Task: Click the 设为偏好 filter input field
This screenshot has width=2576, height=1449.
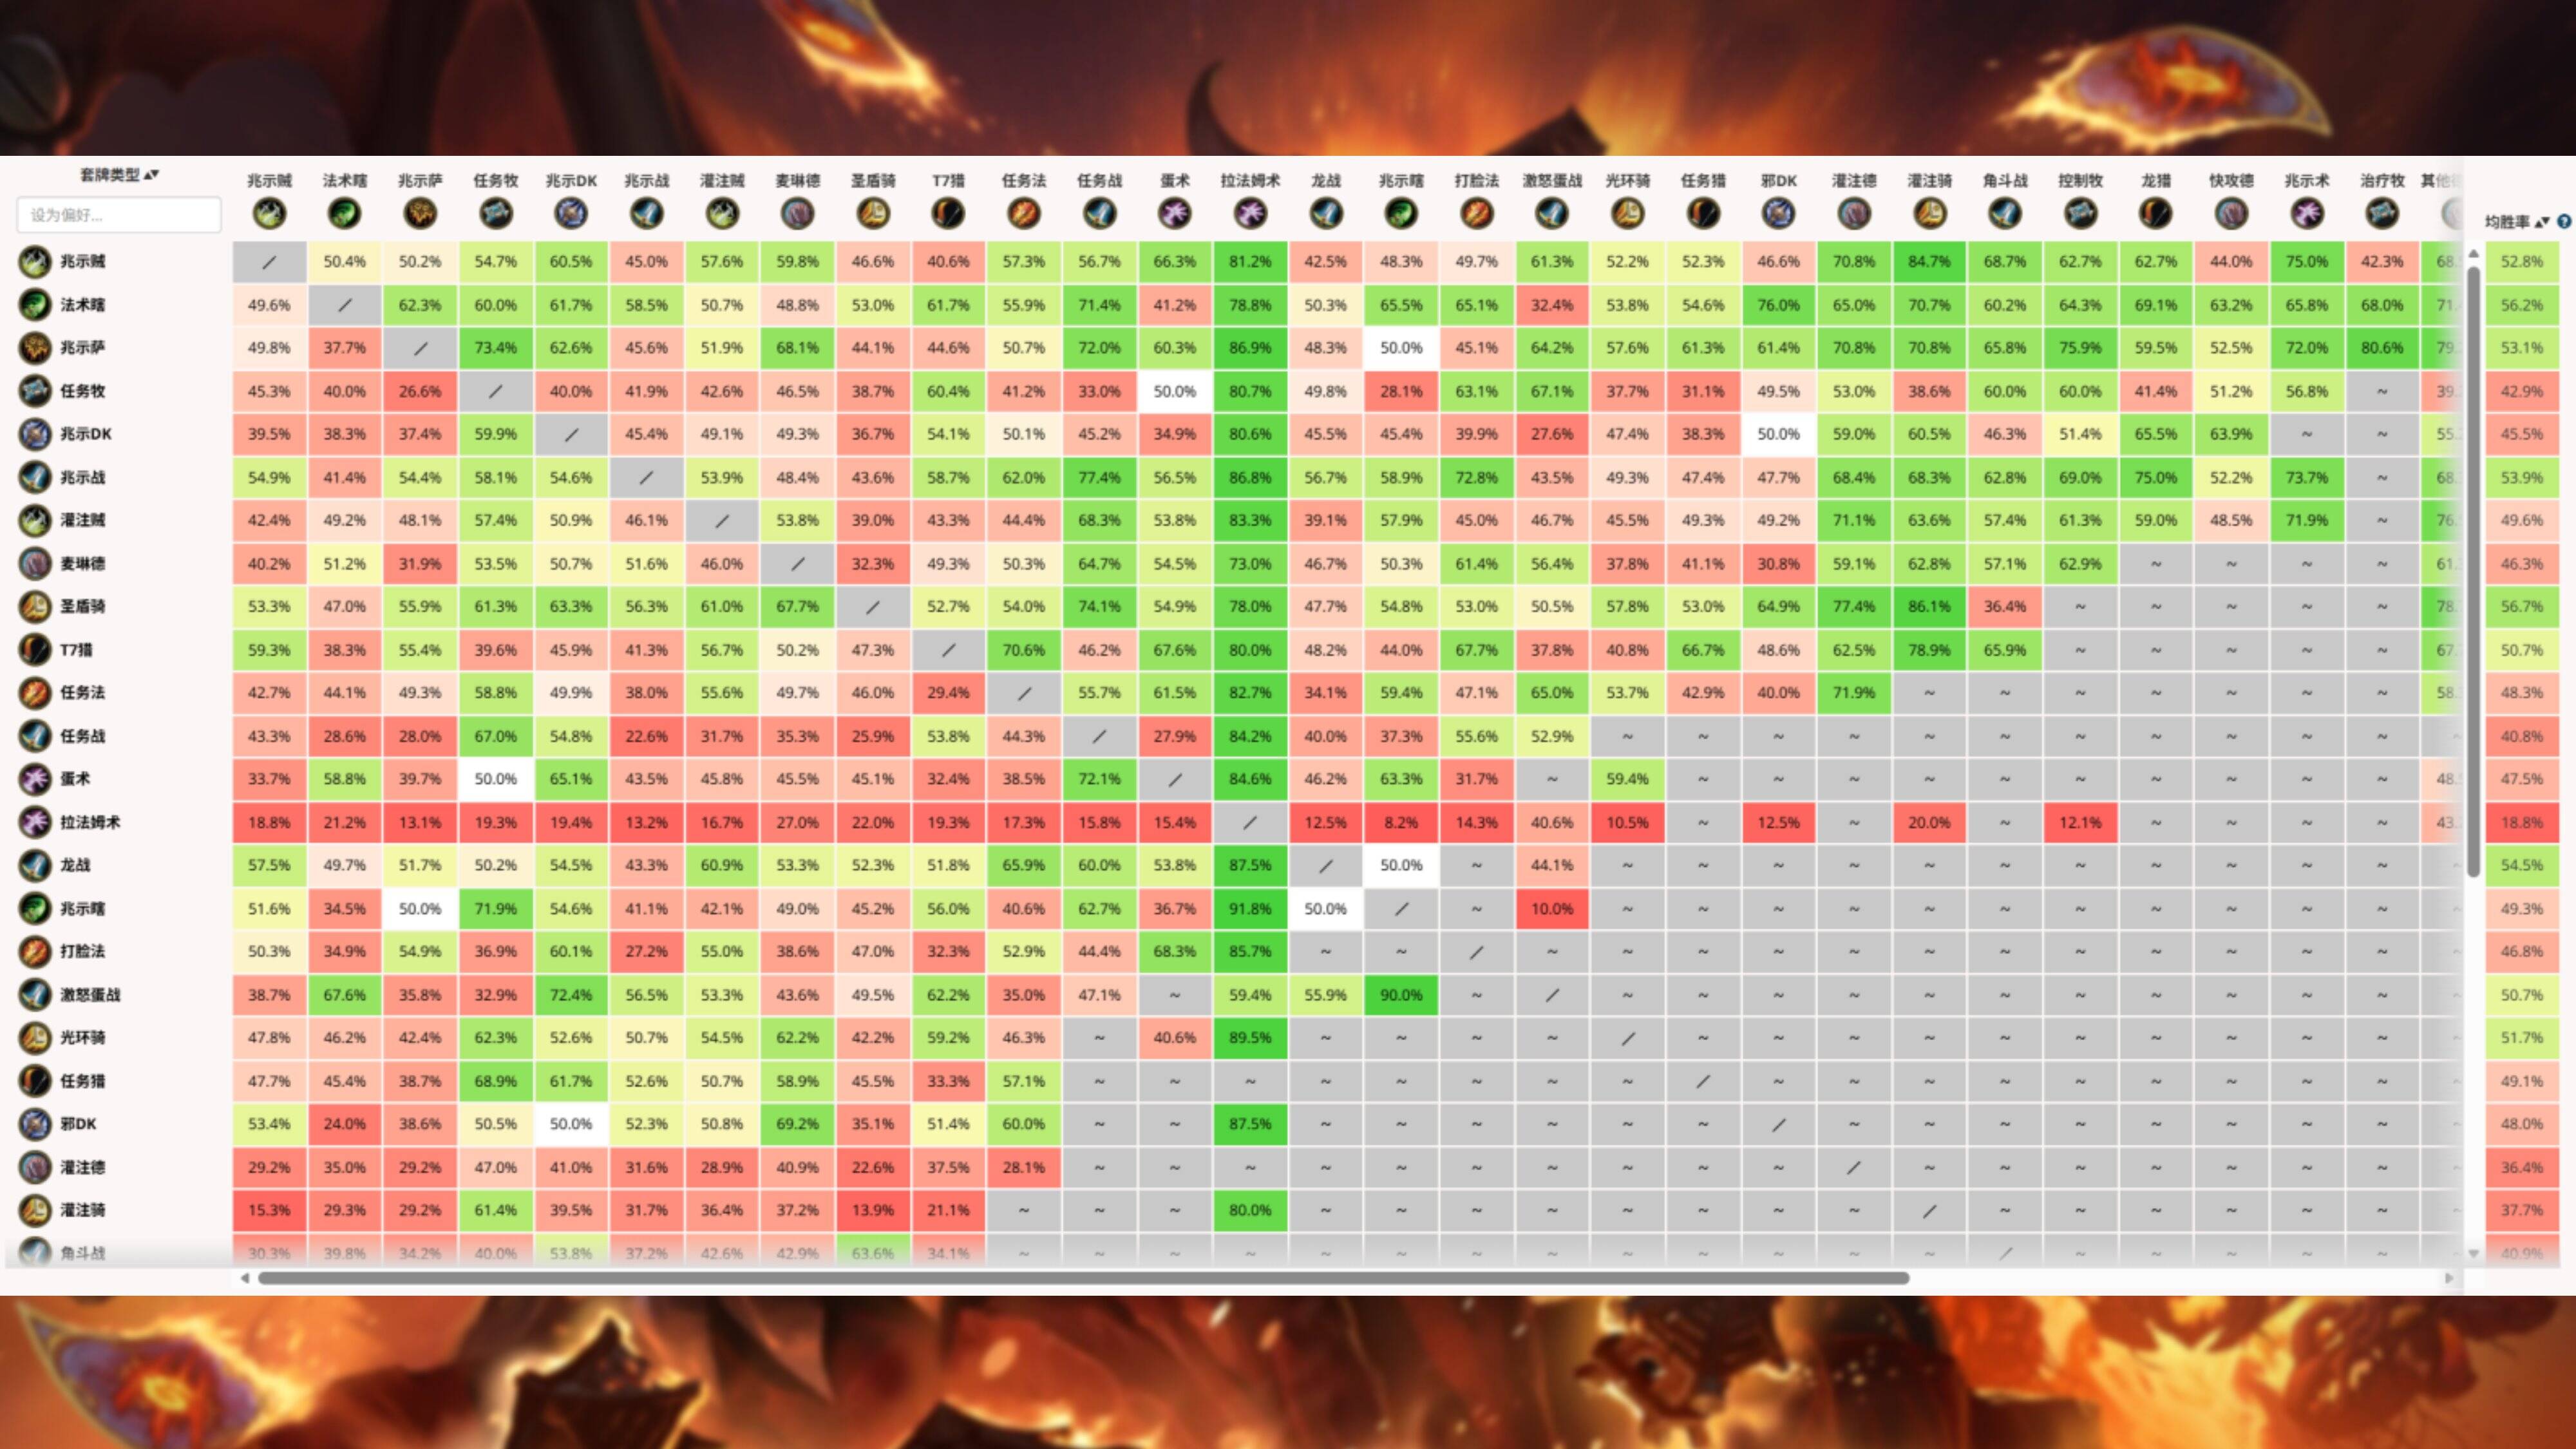Action: [x=118, y=215]
